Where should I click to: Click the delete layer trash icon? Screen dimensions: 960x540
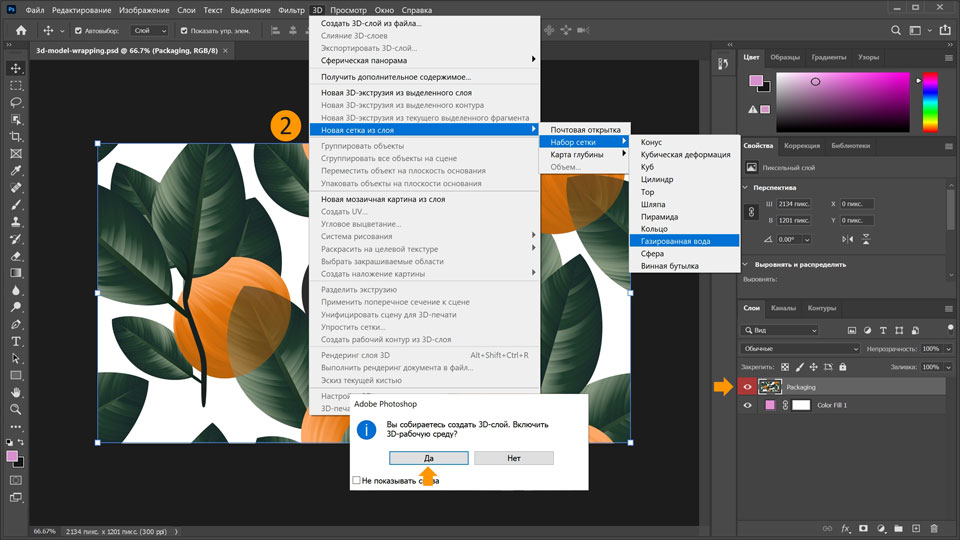(934, 528)
